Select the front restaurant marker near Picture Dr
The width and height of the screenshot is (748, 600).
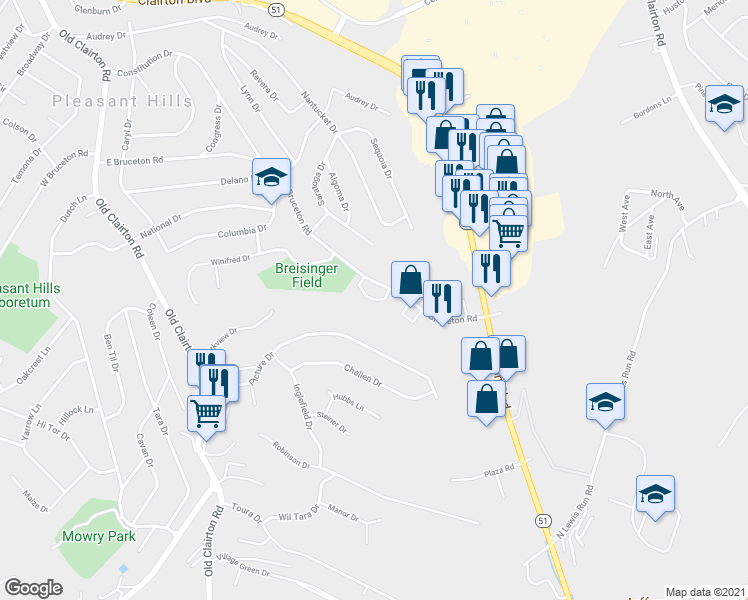(219, 383)
